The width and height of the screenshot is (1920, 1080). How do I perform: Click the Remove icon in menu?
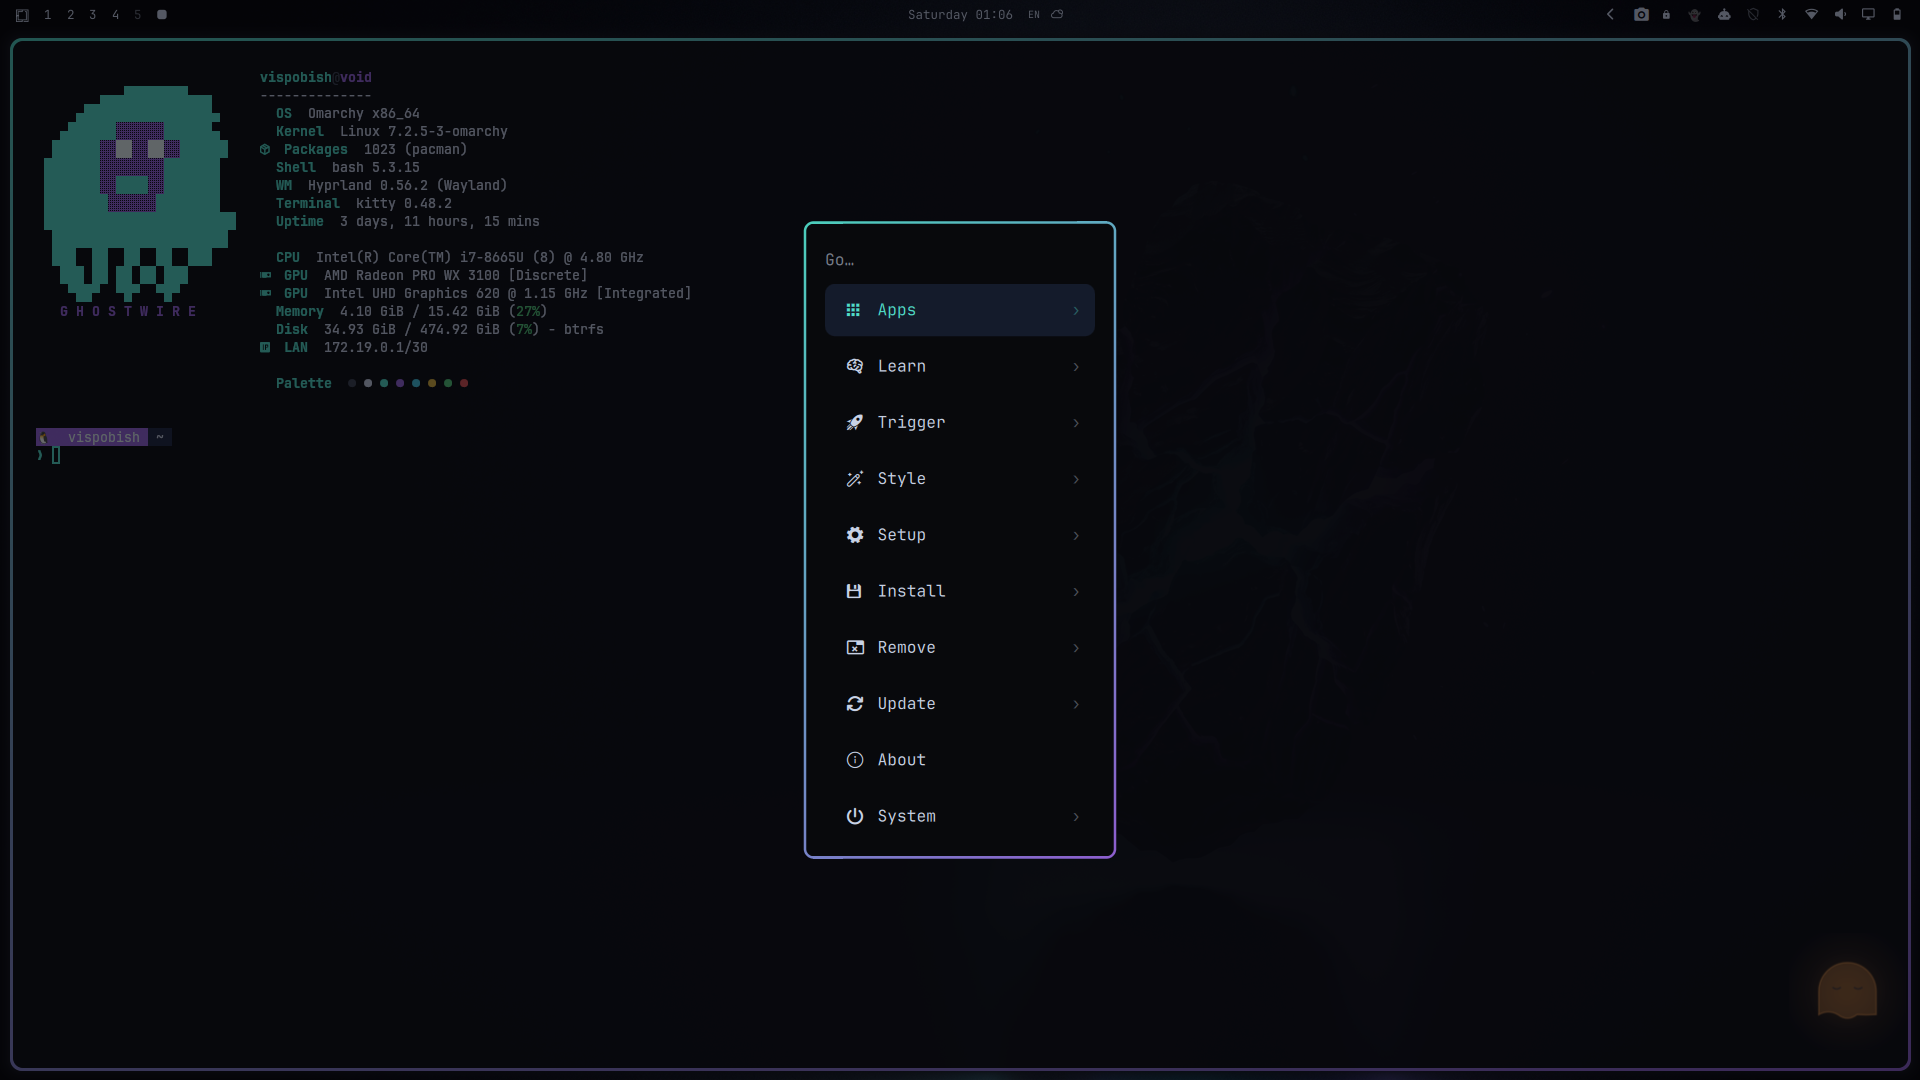click(855, 648)
